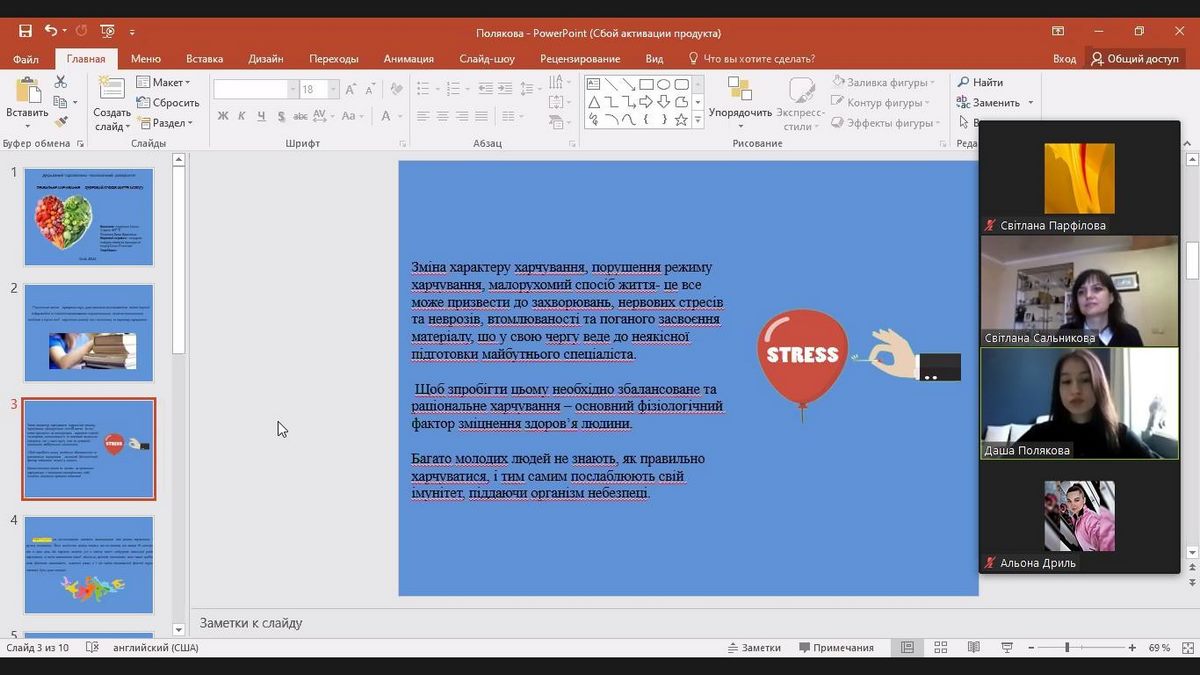Pick the star shape in shapes gallery

click(x=681, y=120)
